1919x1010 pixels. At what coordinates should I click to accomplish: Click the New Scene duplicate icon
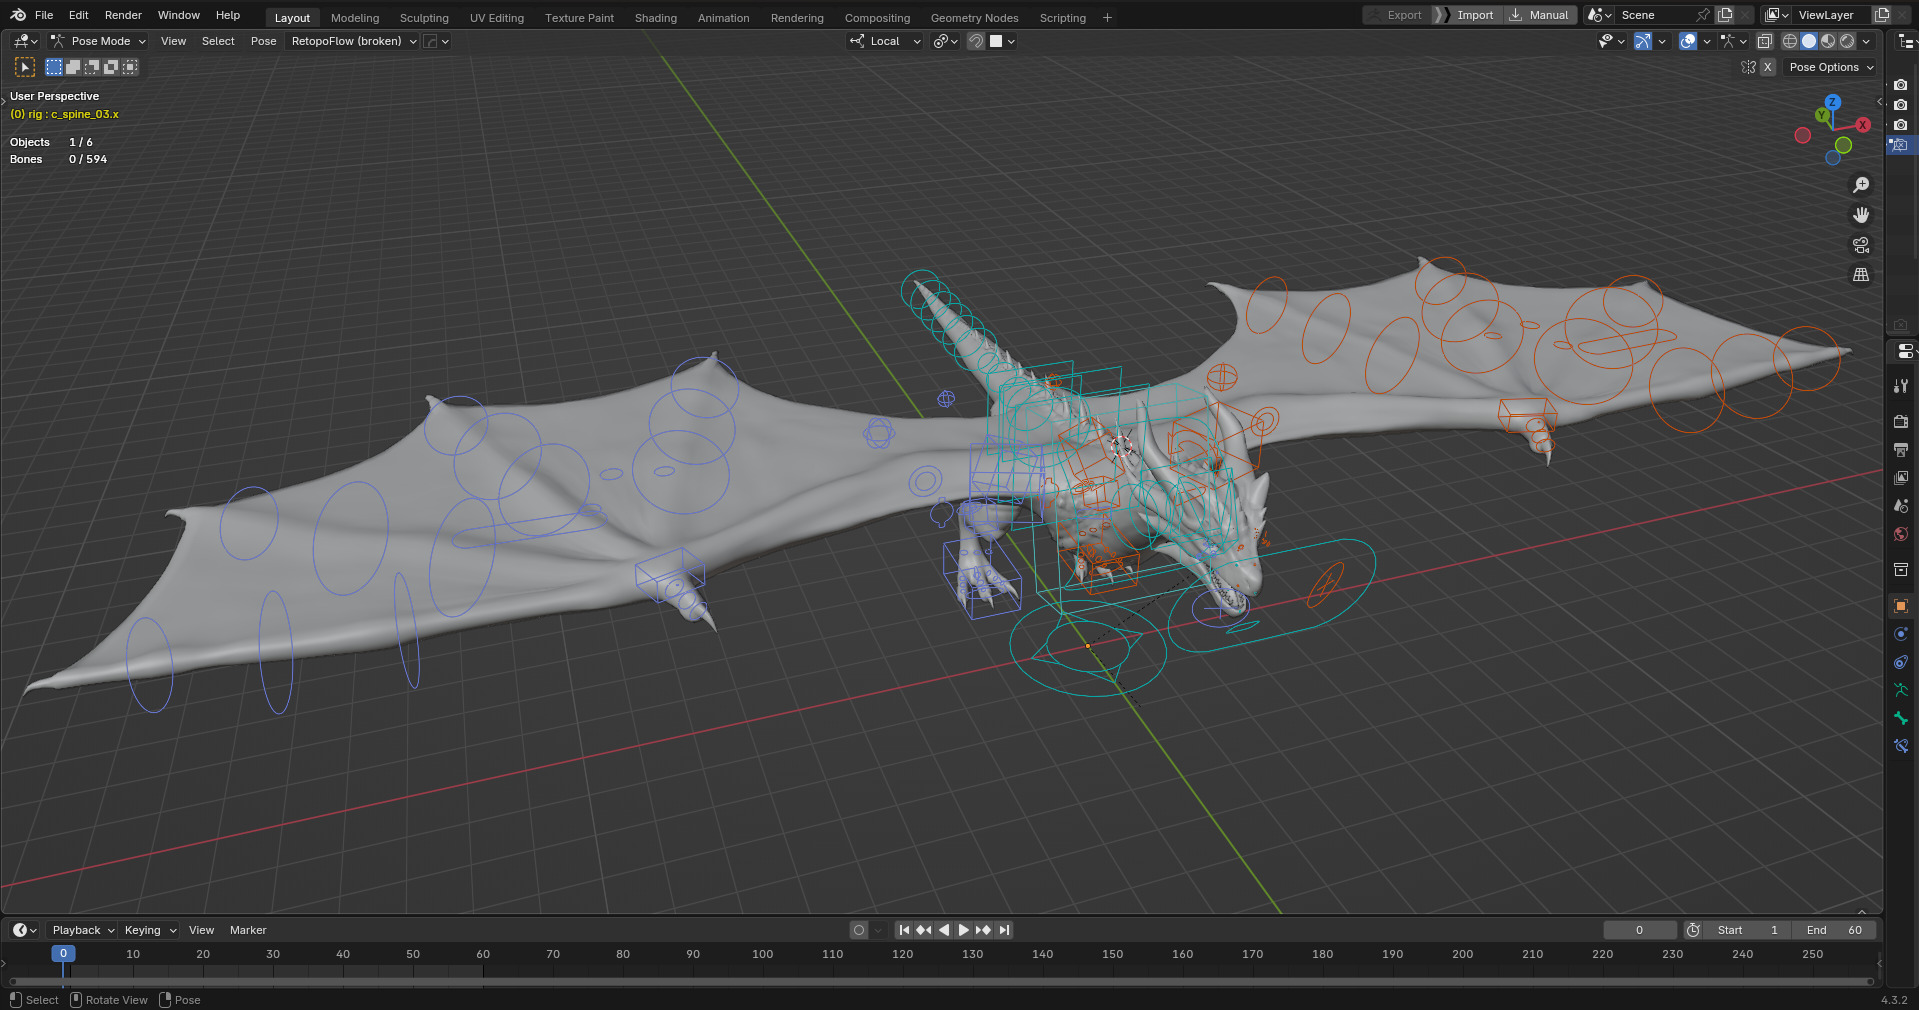1725,15
